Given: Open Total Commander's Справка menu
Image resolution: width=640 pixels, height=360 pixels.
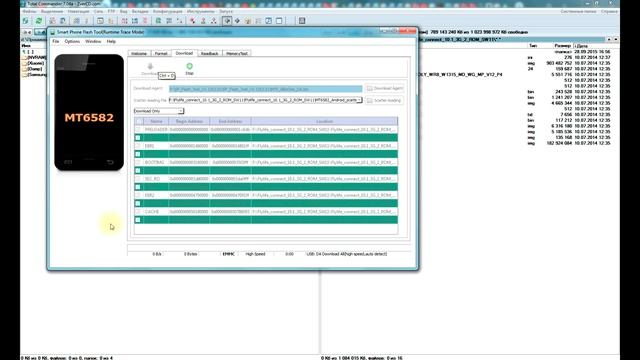Looking at the screenshot, I should 609,11.
